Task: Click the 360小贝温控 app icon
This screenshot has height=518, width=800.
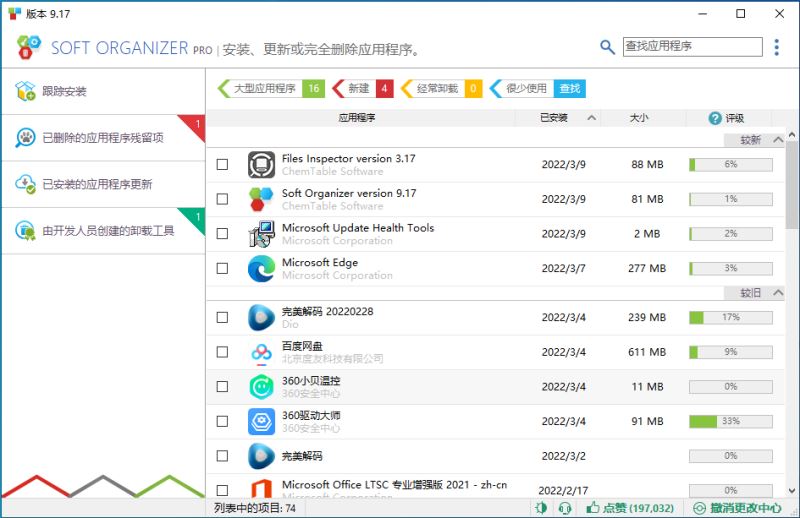Action: pos(261,387)
